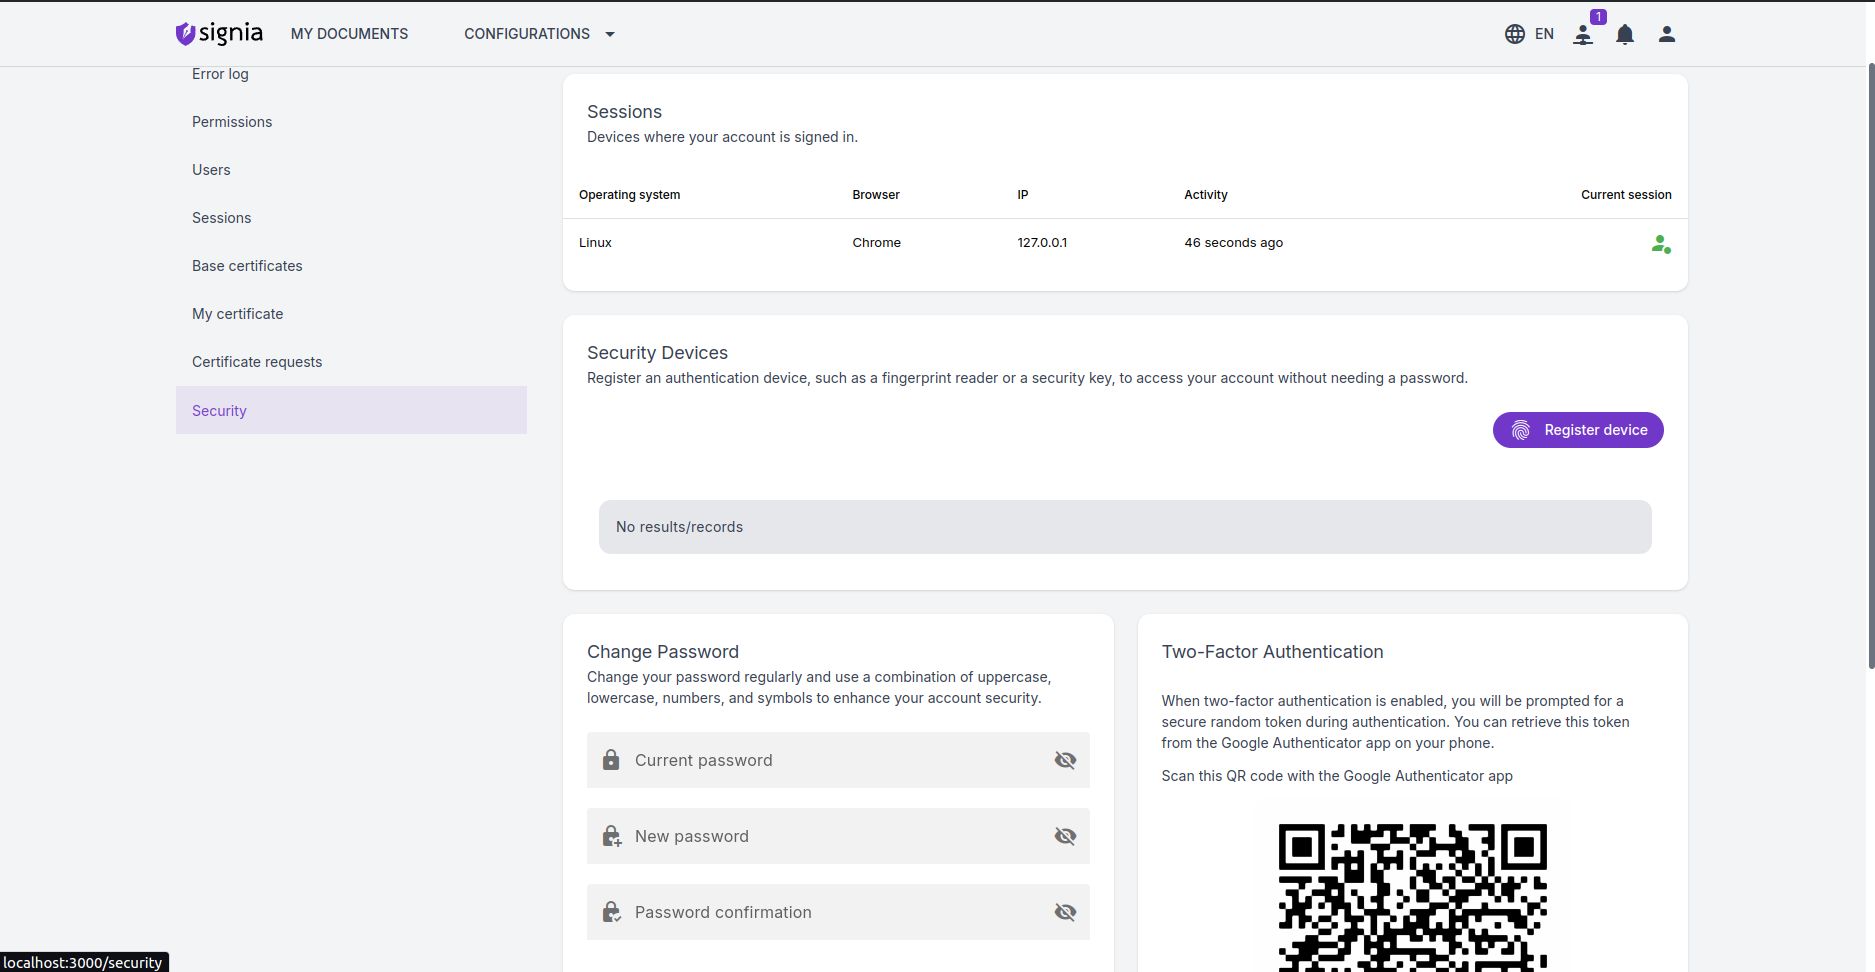The image size is (1875, 972).
Task: Toggle visibility of New password
Action: pos(1065,836)
